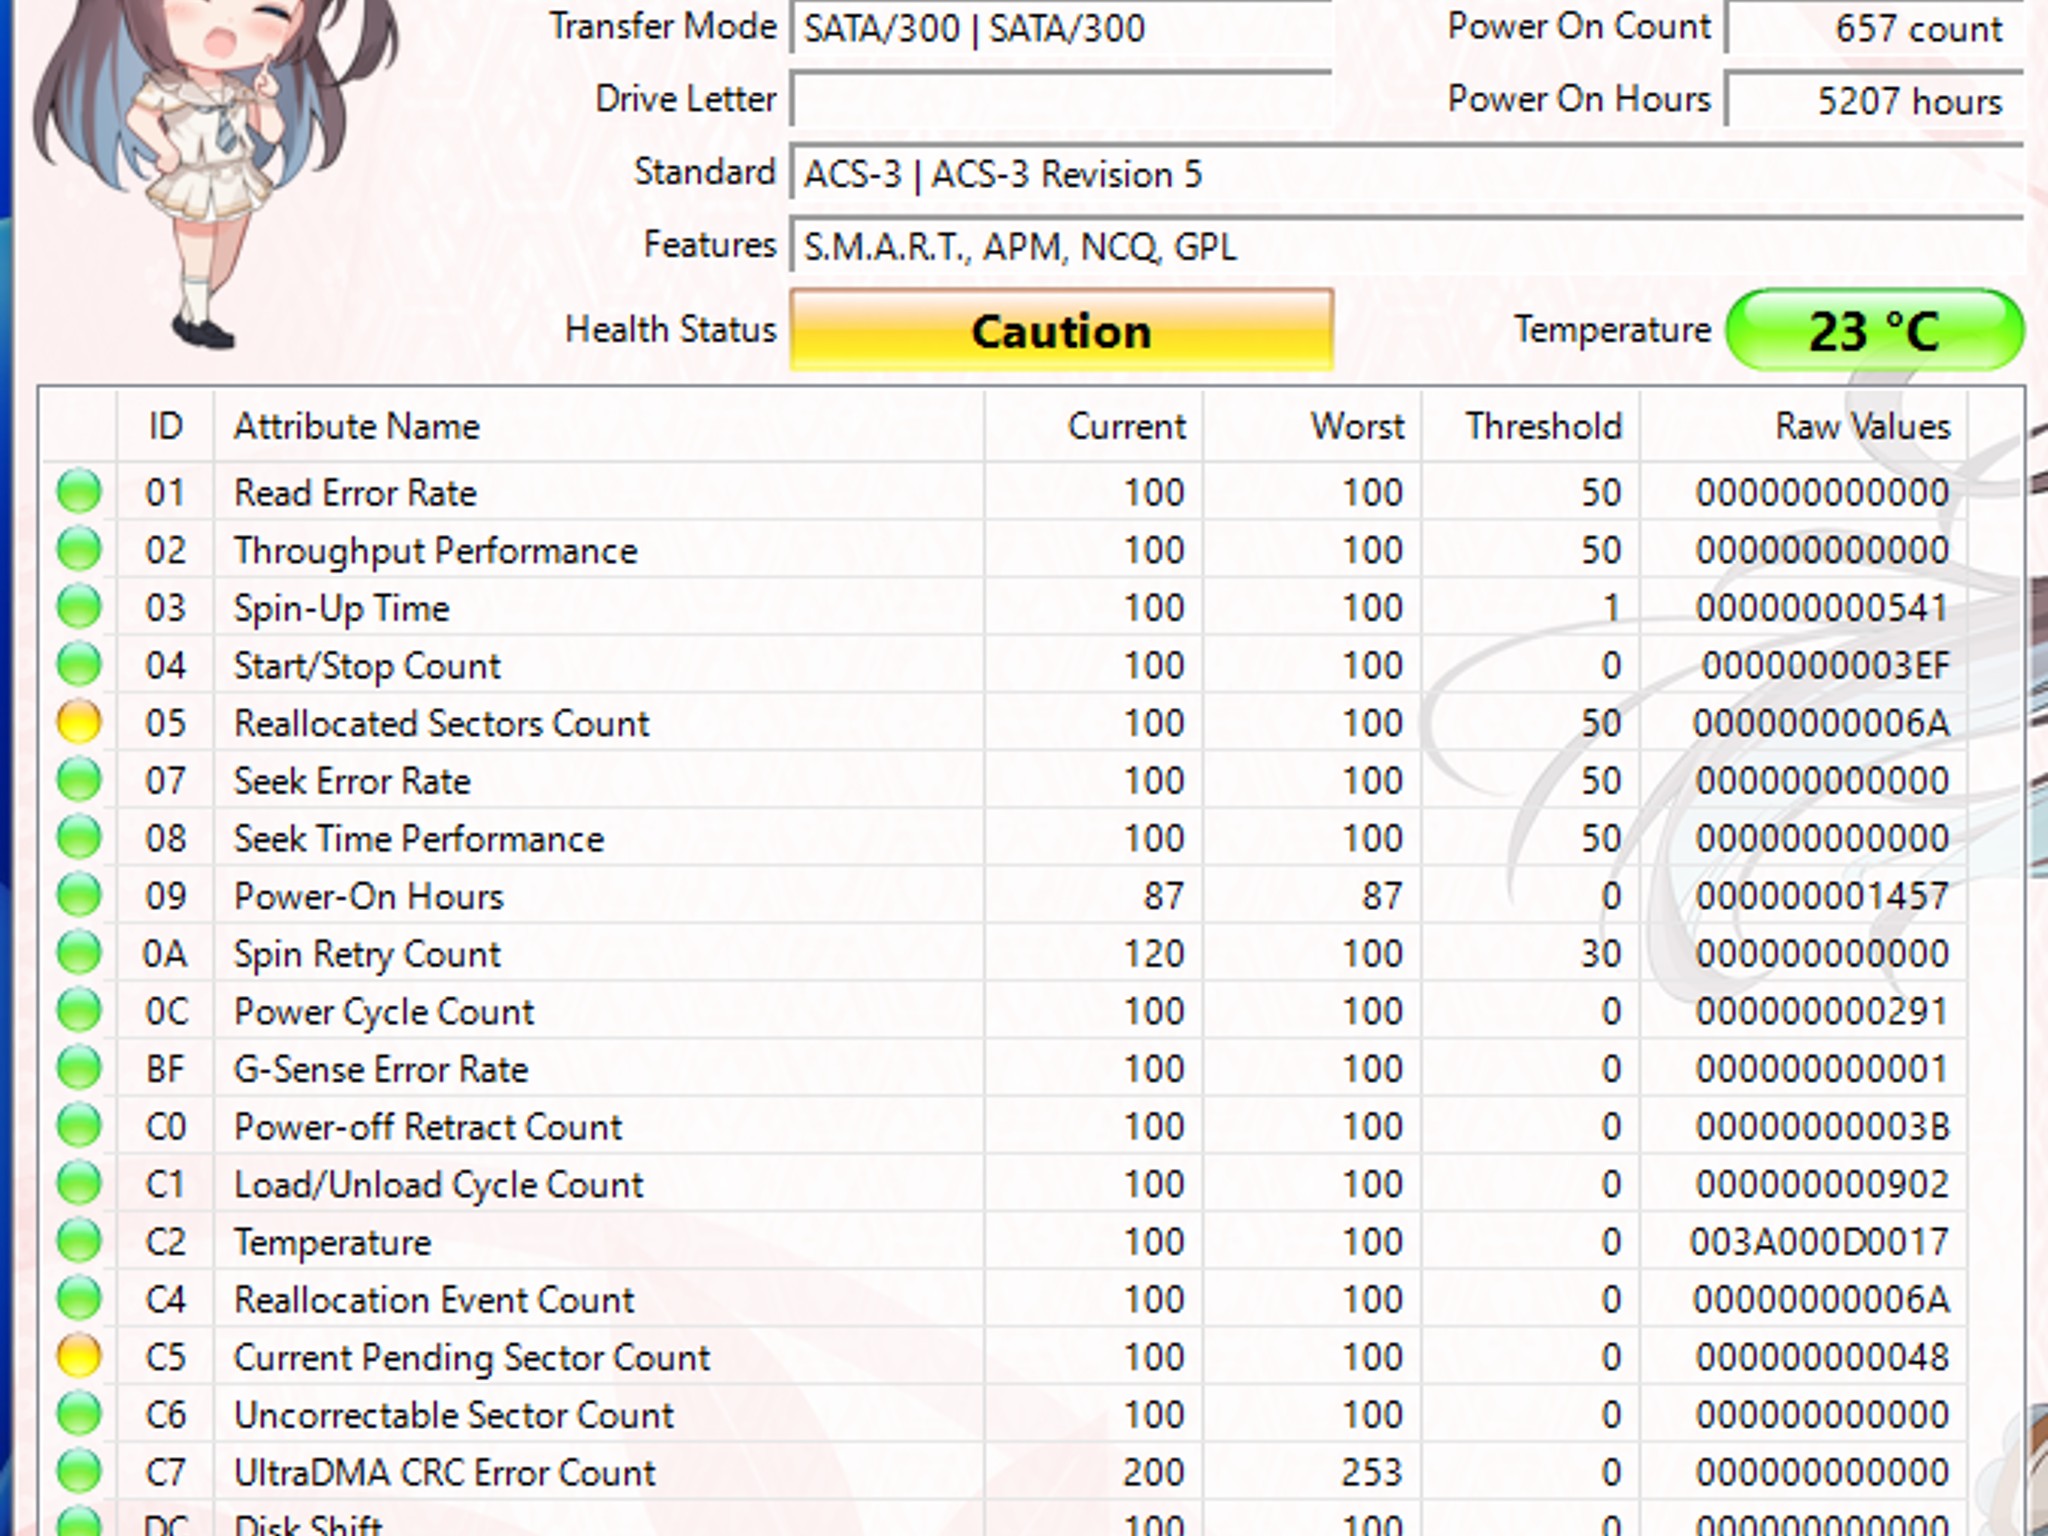Click the green status icon for Load/Unload Cycle Count

79,1183
